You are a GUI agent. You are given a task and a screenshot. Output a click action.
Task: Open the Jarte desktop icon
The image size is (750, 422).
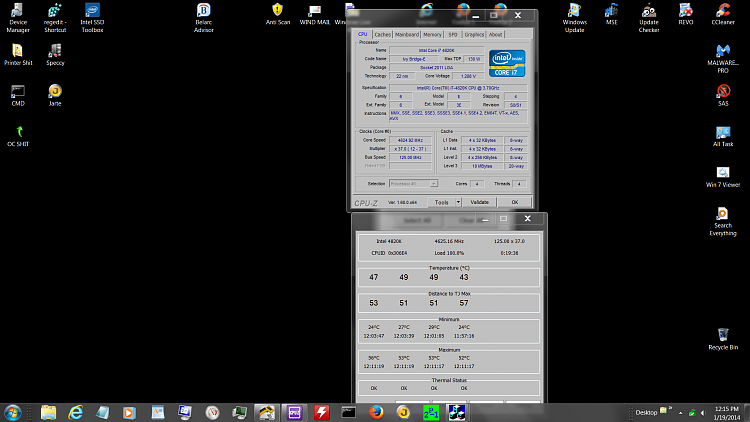55,95
